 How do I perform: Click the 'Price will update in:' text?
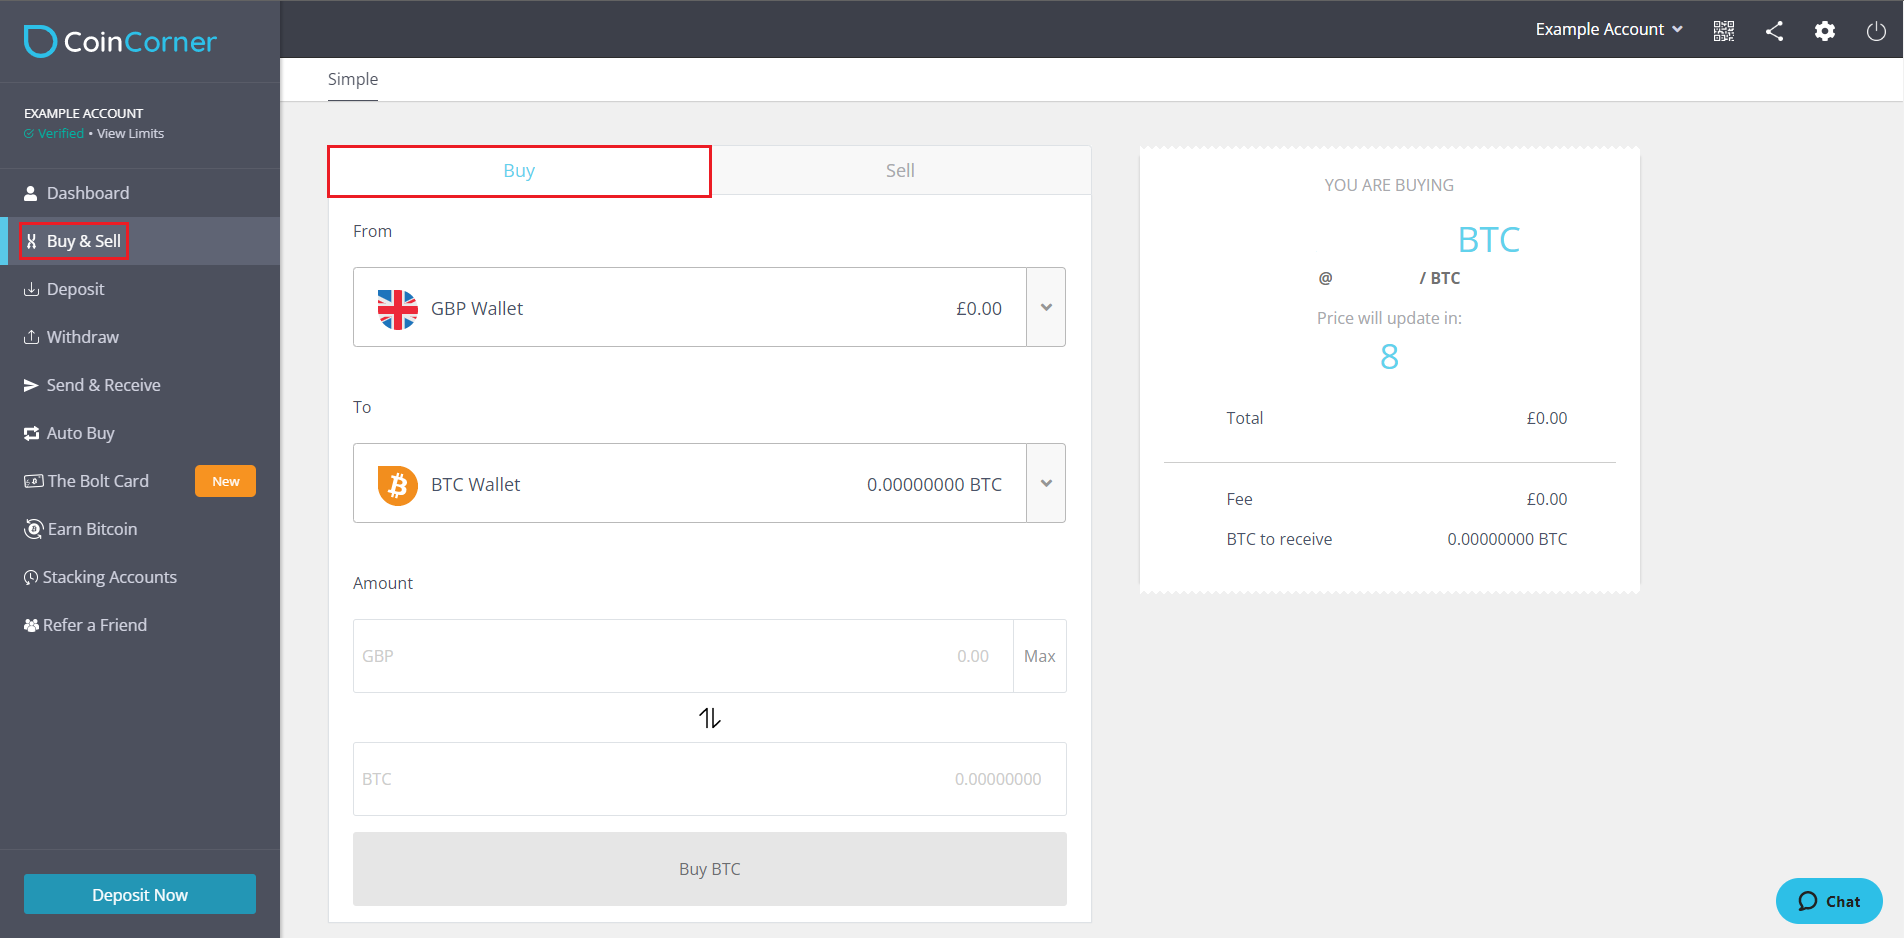pyautogui.click(x=1389, y=318)
